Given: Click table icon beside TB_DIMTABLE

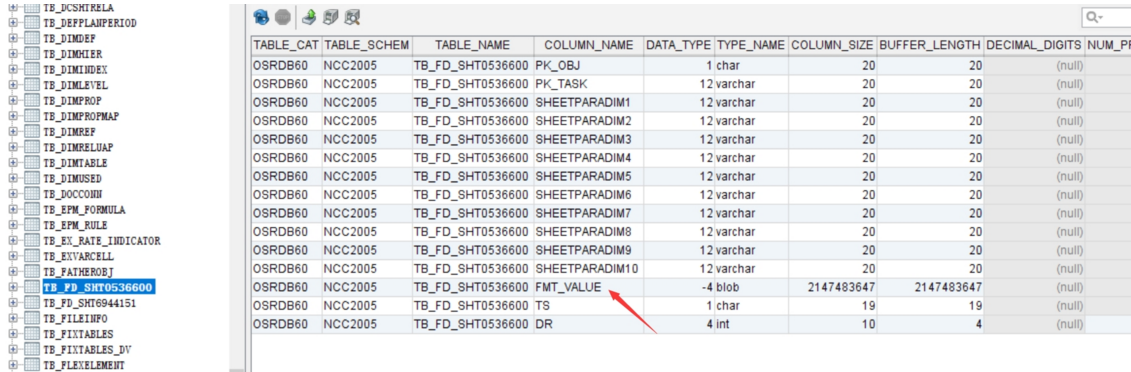Looking at the screenshot, I should tap(31, 163).
